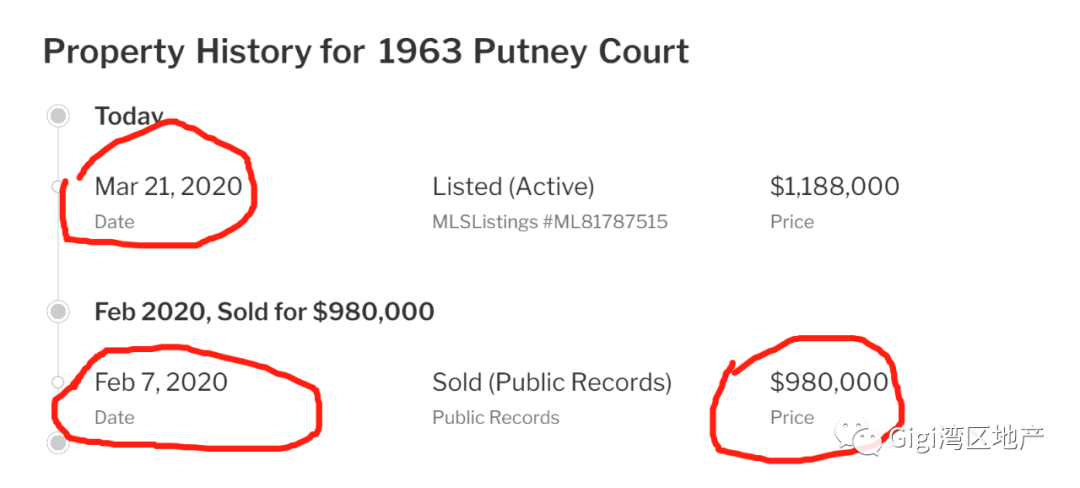Screen dimensions: 1080x488
Task: Click the $980,000 sold price
Action: [829, 382]
